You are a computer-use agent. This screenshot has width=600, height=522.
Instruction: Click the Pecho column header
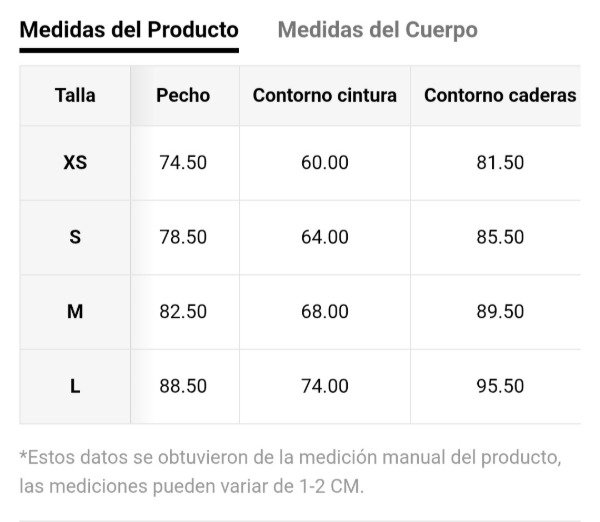pyautogui.click(x=183, y=96)
